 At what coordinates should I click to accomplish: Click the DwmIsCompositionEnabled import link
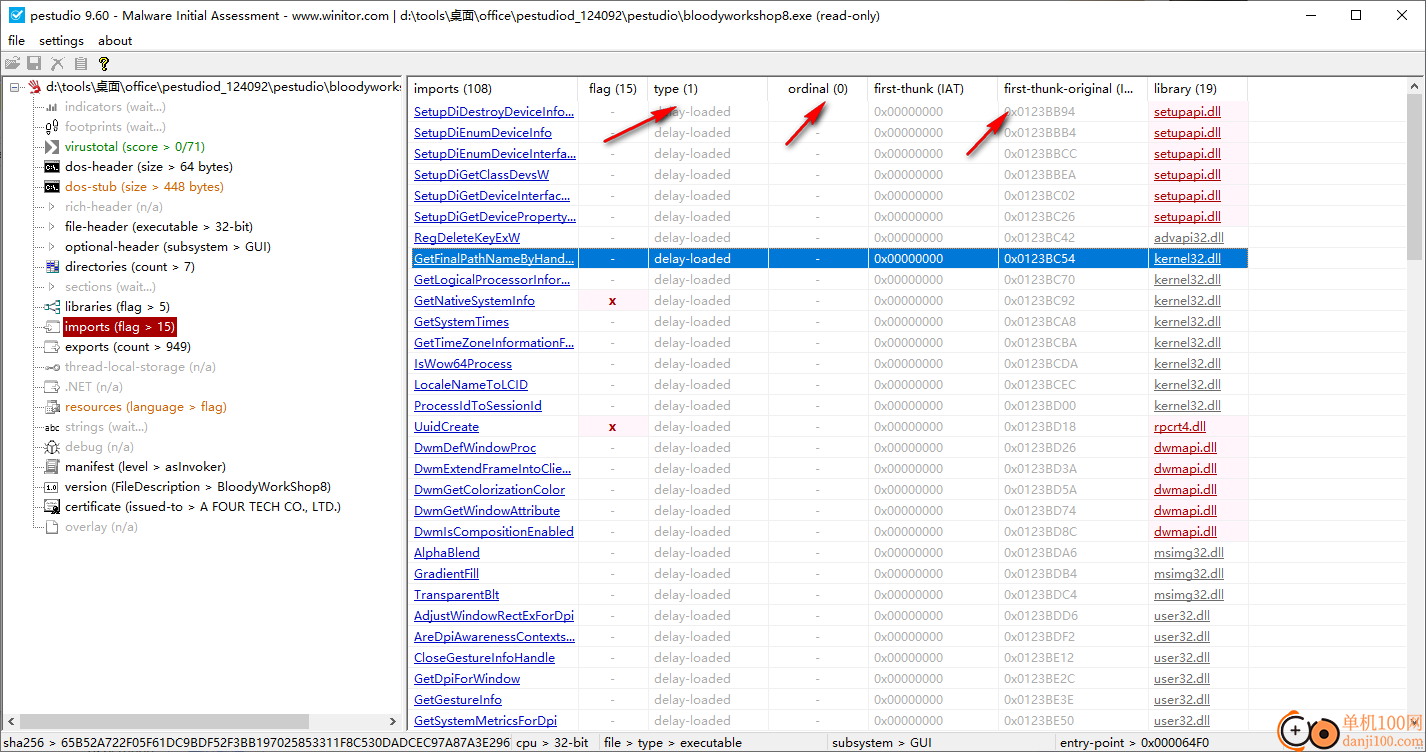point(494,532)
